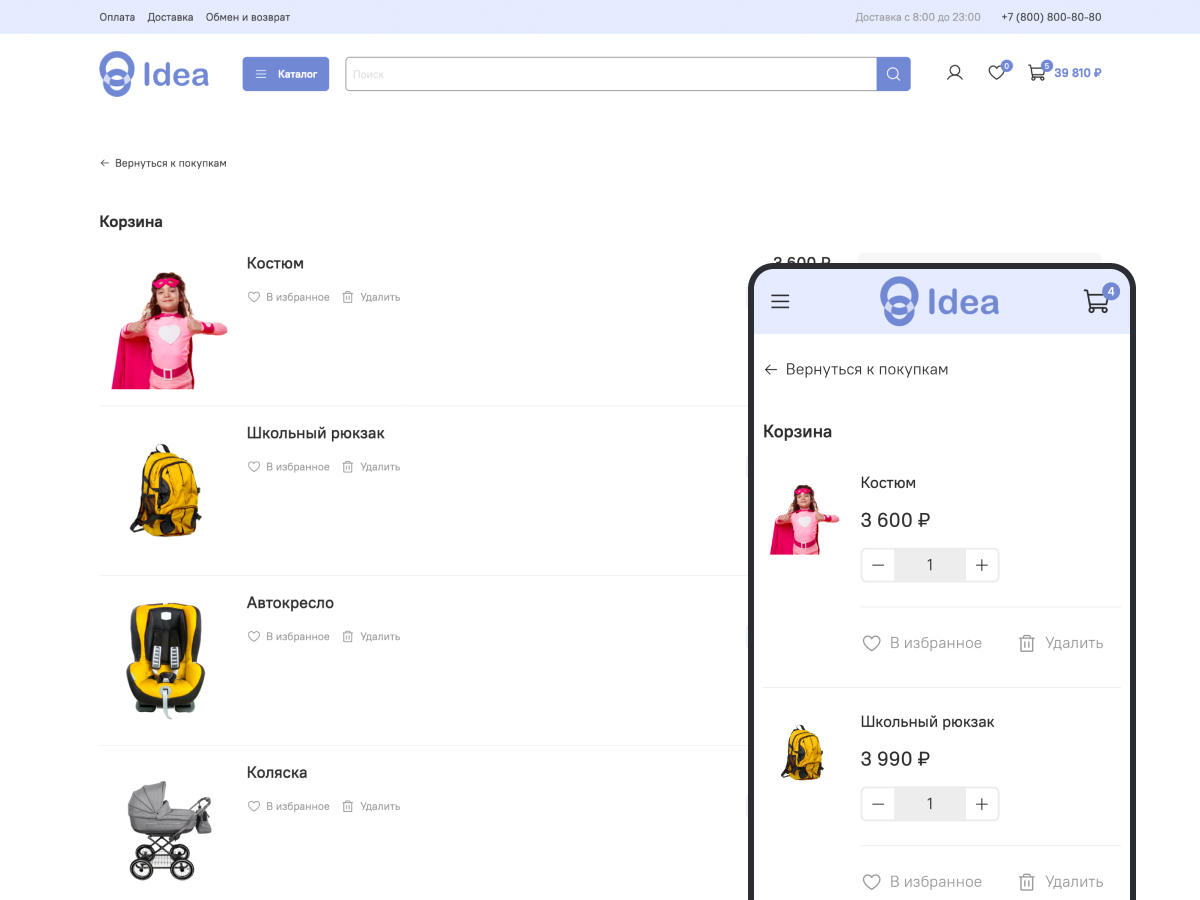
Task: Add Коляска to favorites
Action: point(289,806)
